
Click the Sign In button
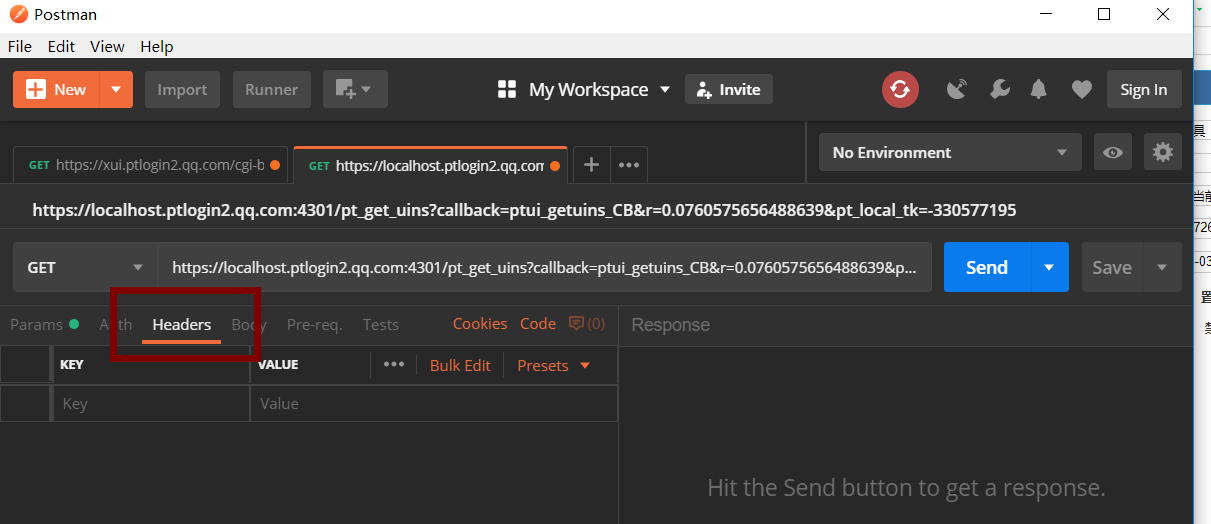point(1144,90)
